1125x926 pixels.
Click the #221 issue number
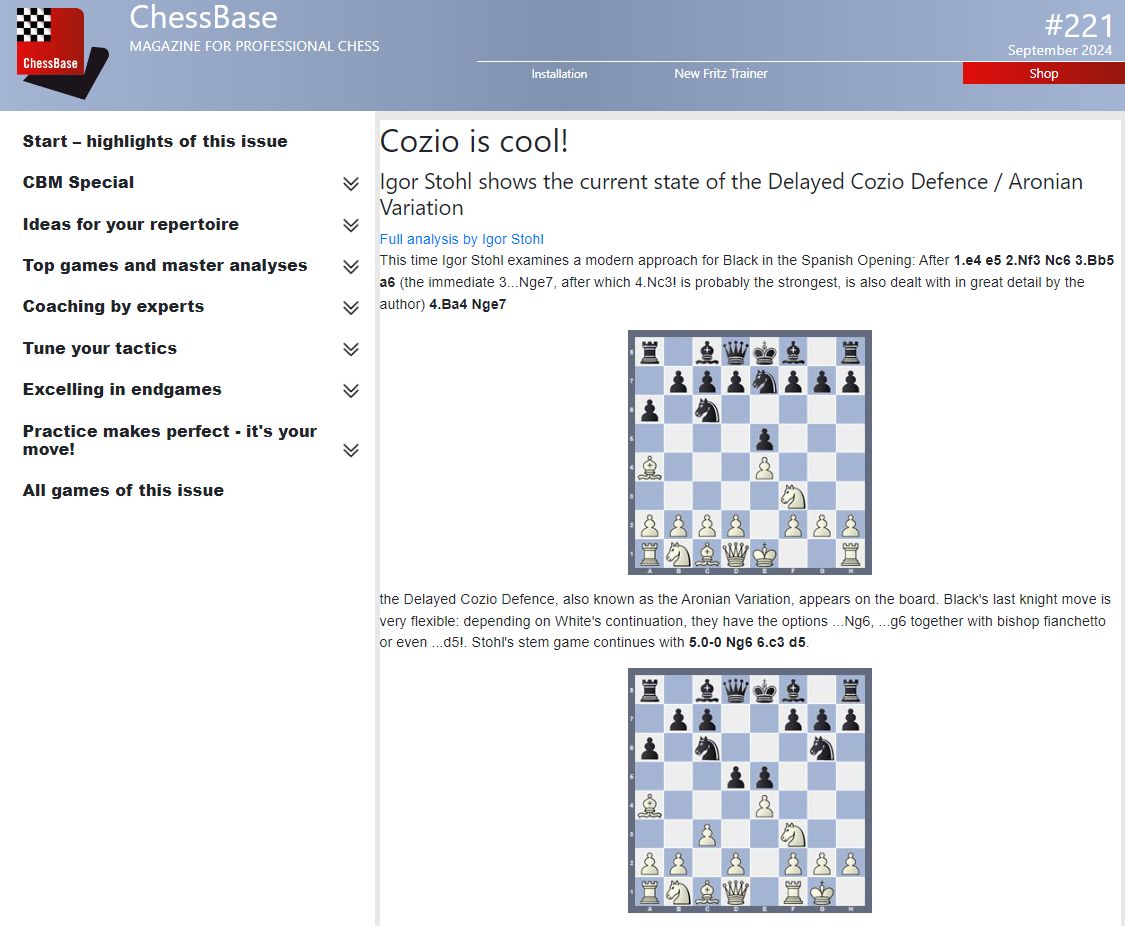[1078, 26]
